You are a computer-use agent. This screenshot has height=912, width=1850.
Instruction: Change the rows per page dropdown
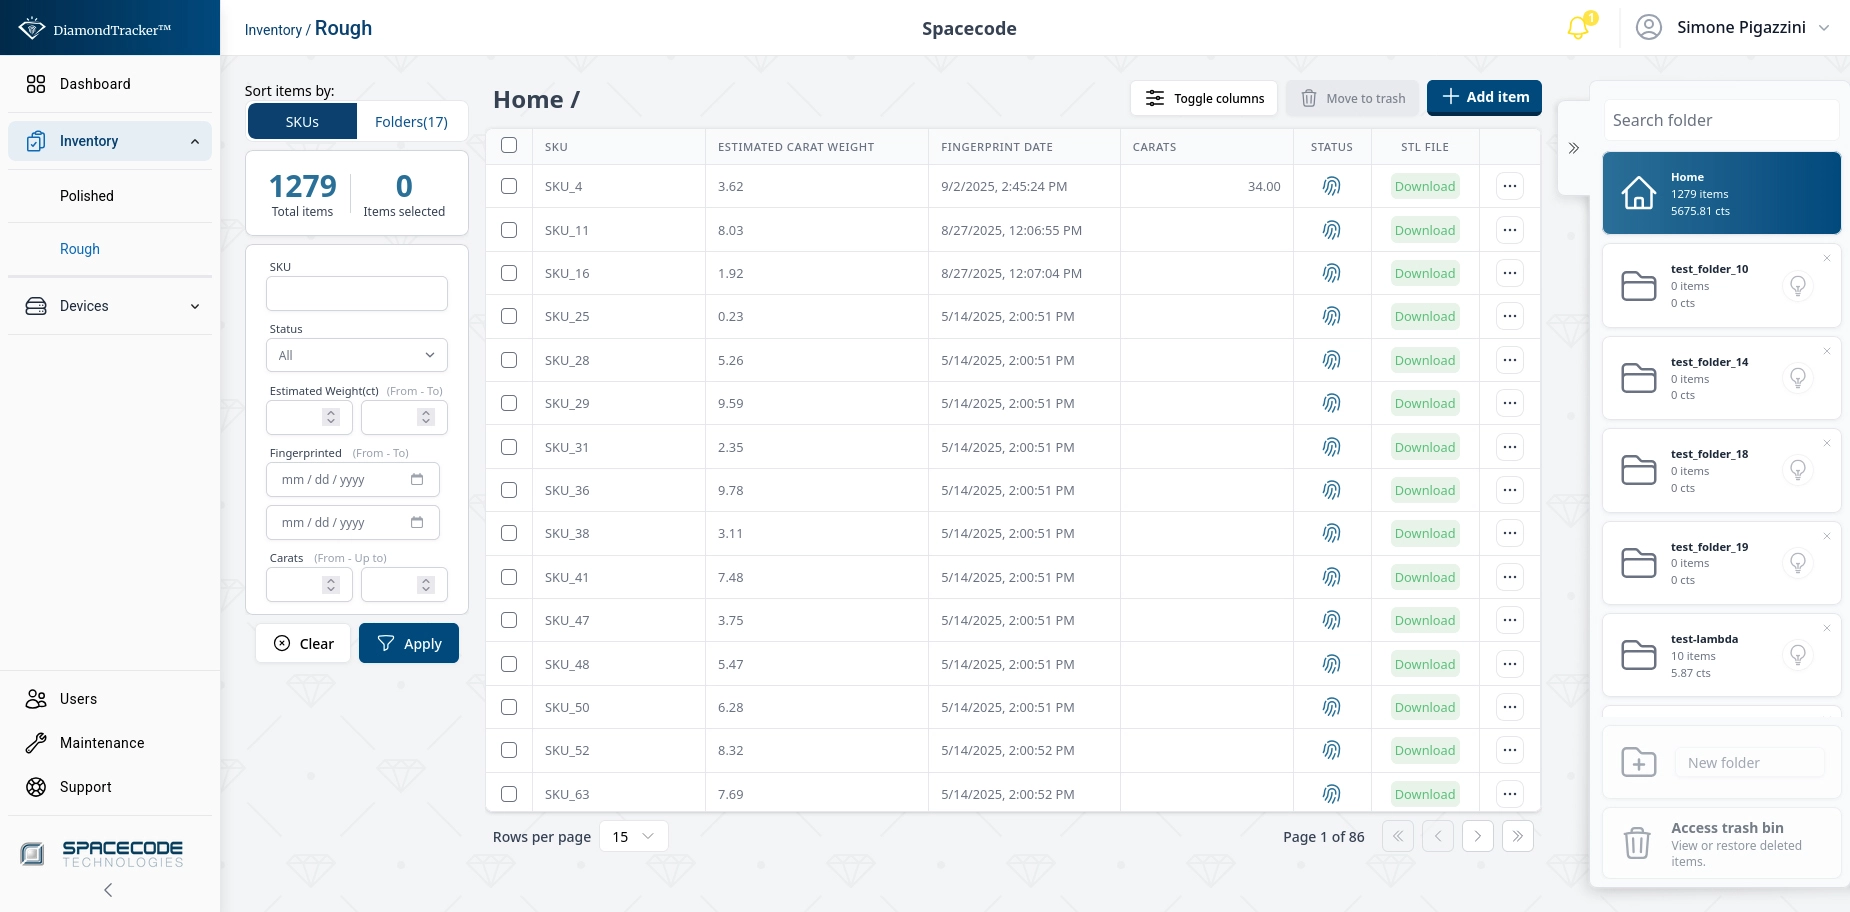pyautogui.click(x=633, y=836)
